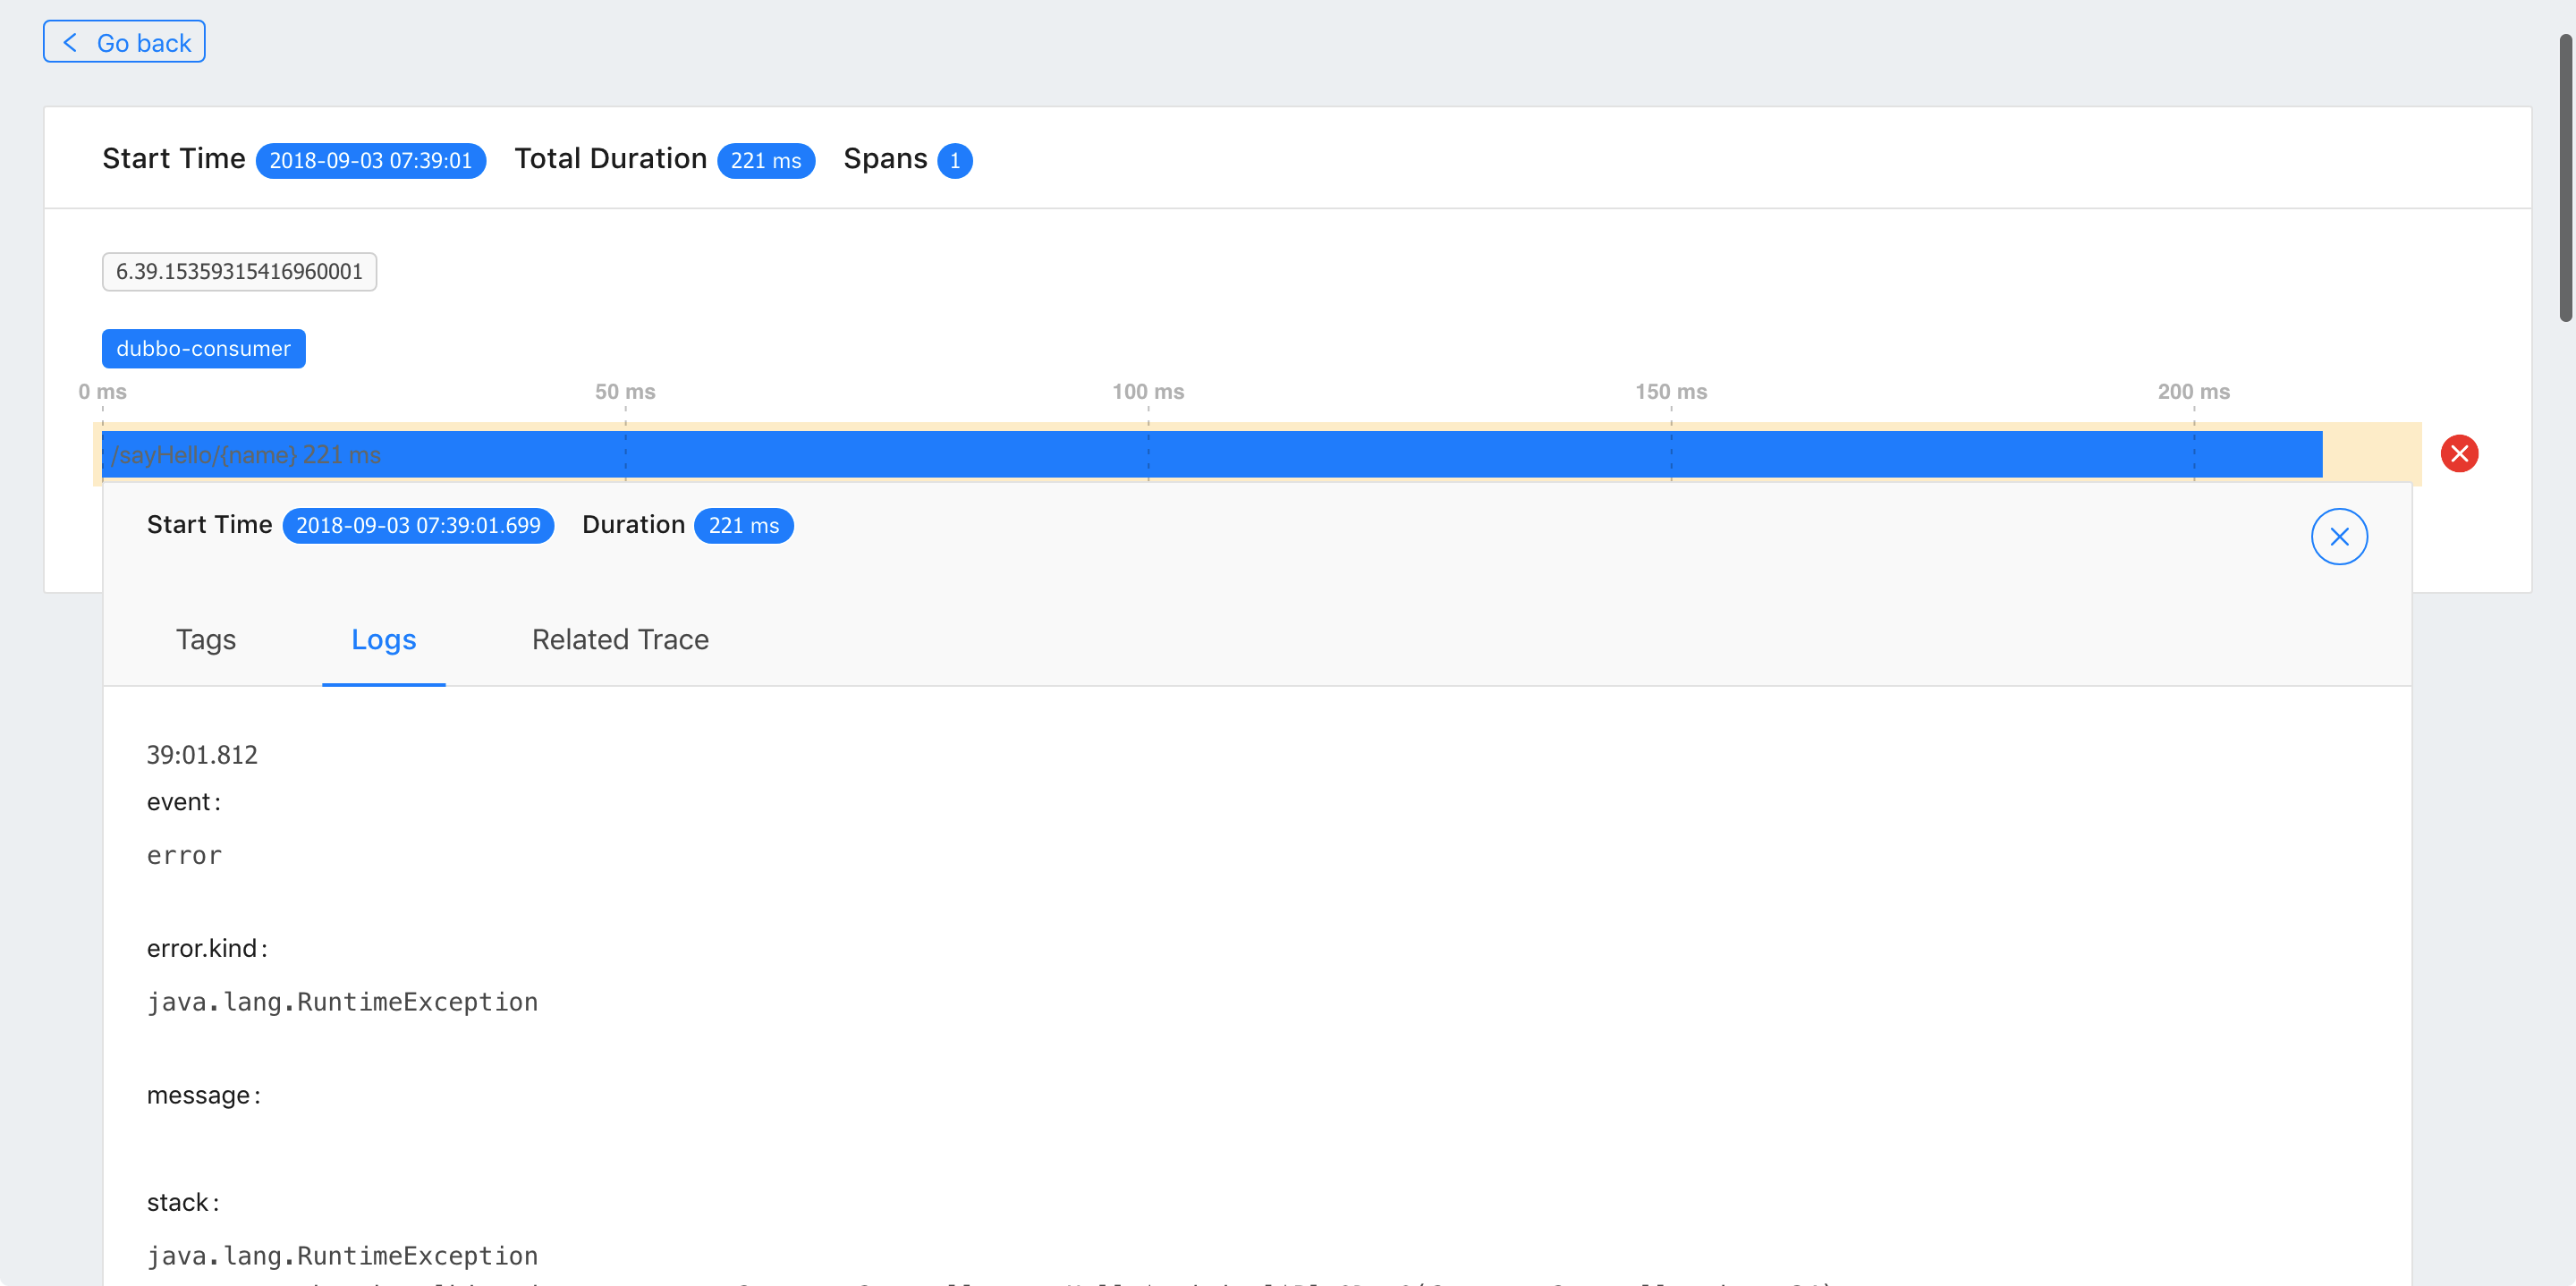Open the Related Trace tab
The image size is (2576, 1286).
[620, 640]
